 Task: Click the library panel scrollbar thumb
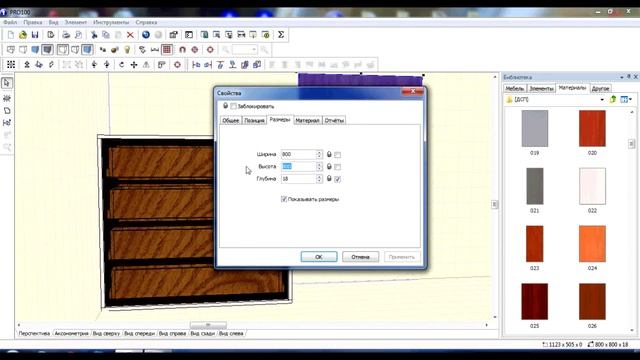[631, 143]
